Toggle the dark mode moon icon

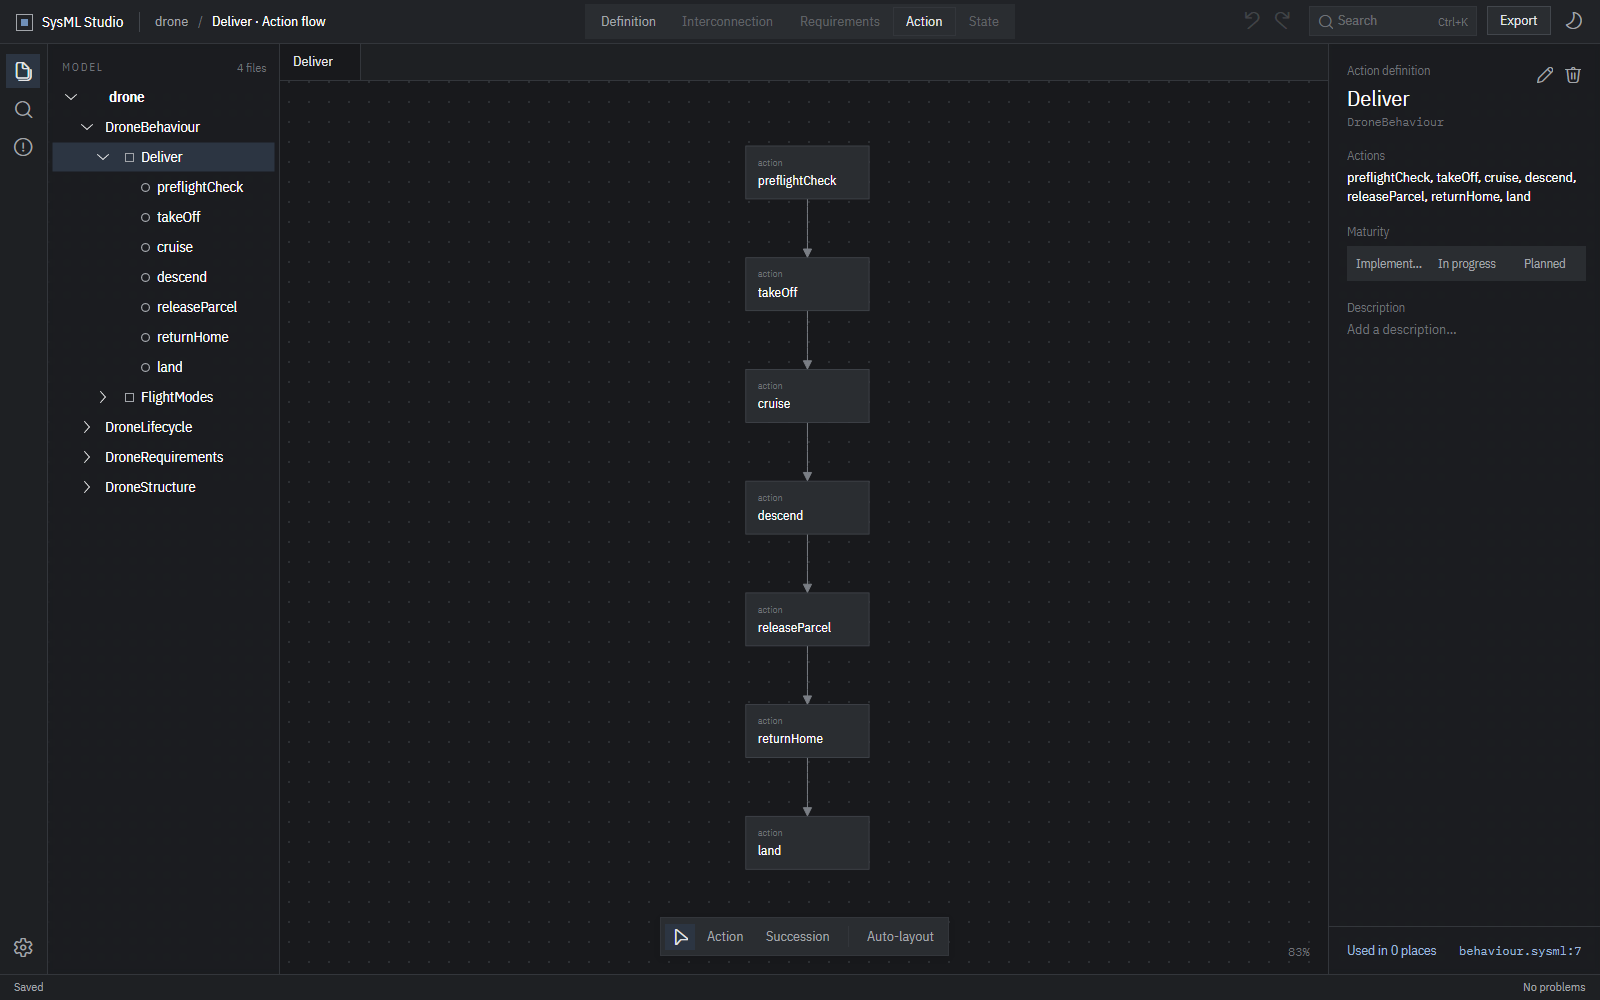[x=1573, y=21]
